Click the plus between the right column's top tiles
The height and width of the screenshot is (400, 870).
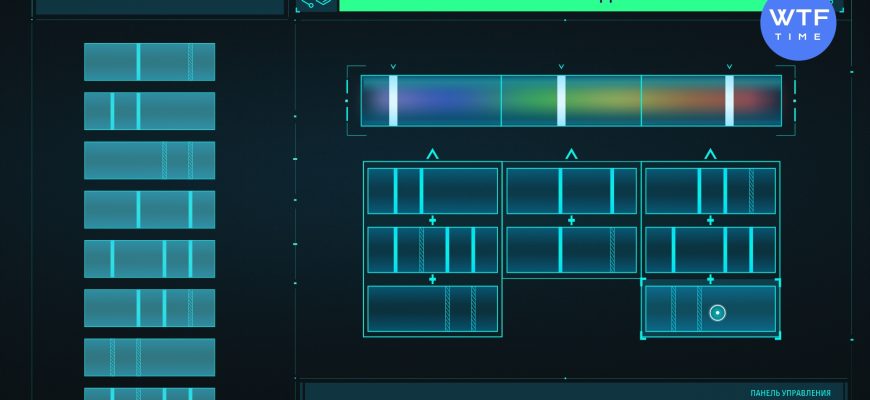coord(710,220)
